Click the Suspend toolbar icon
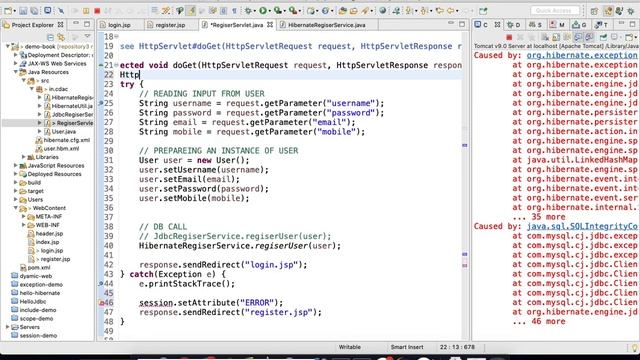 click(x=86, y=11)
